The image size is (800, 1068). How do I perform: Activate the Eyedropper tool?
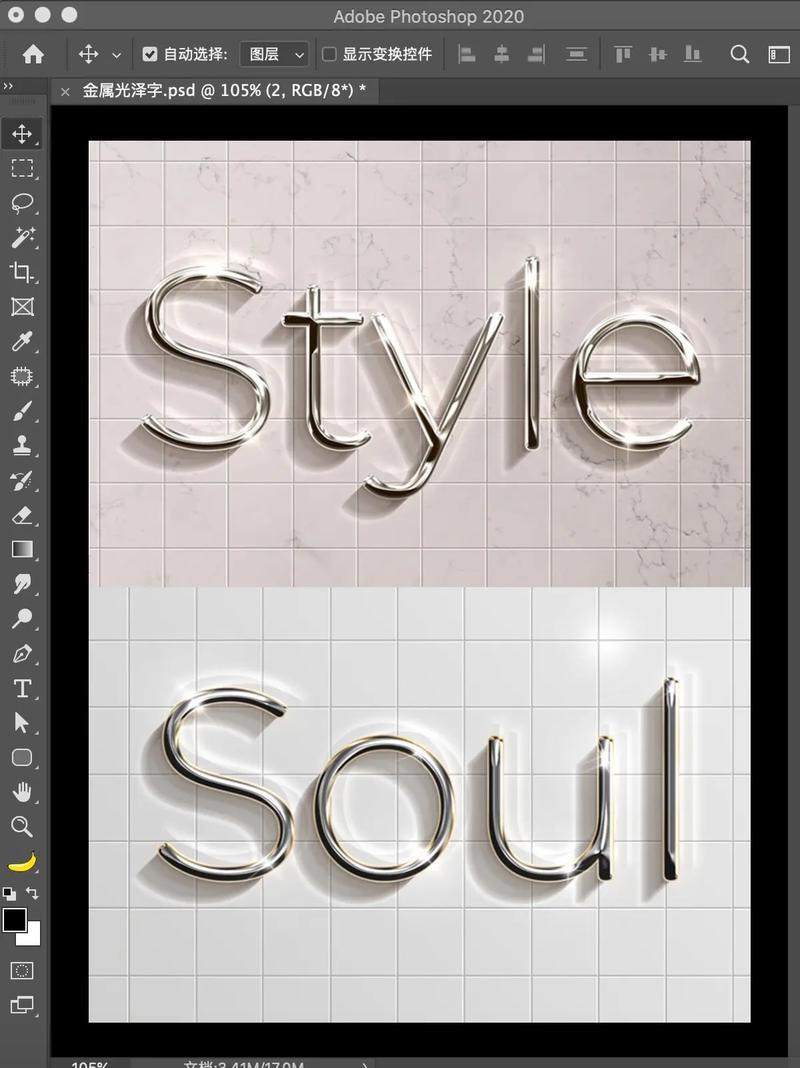(x=22, y=342)
